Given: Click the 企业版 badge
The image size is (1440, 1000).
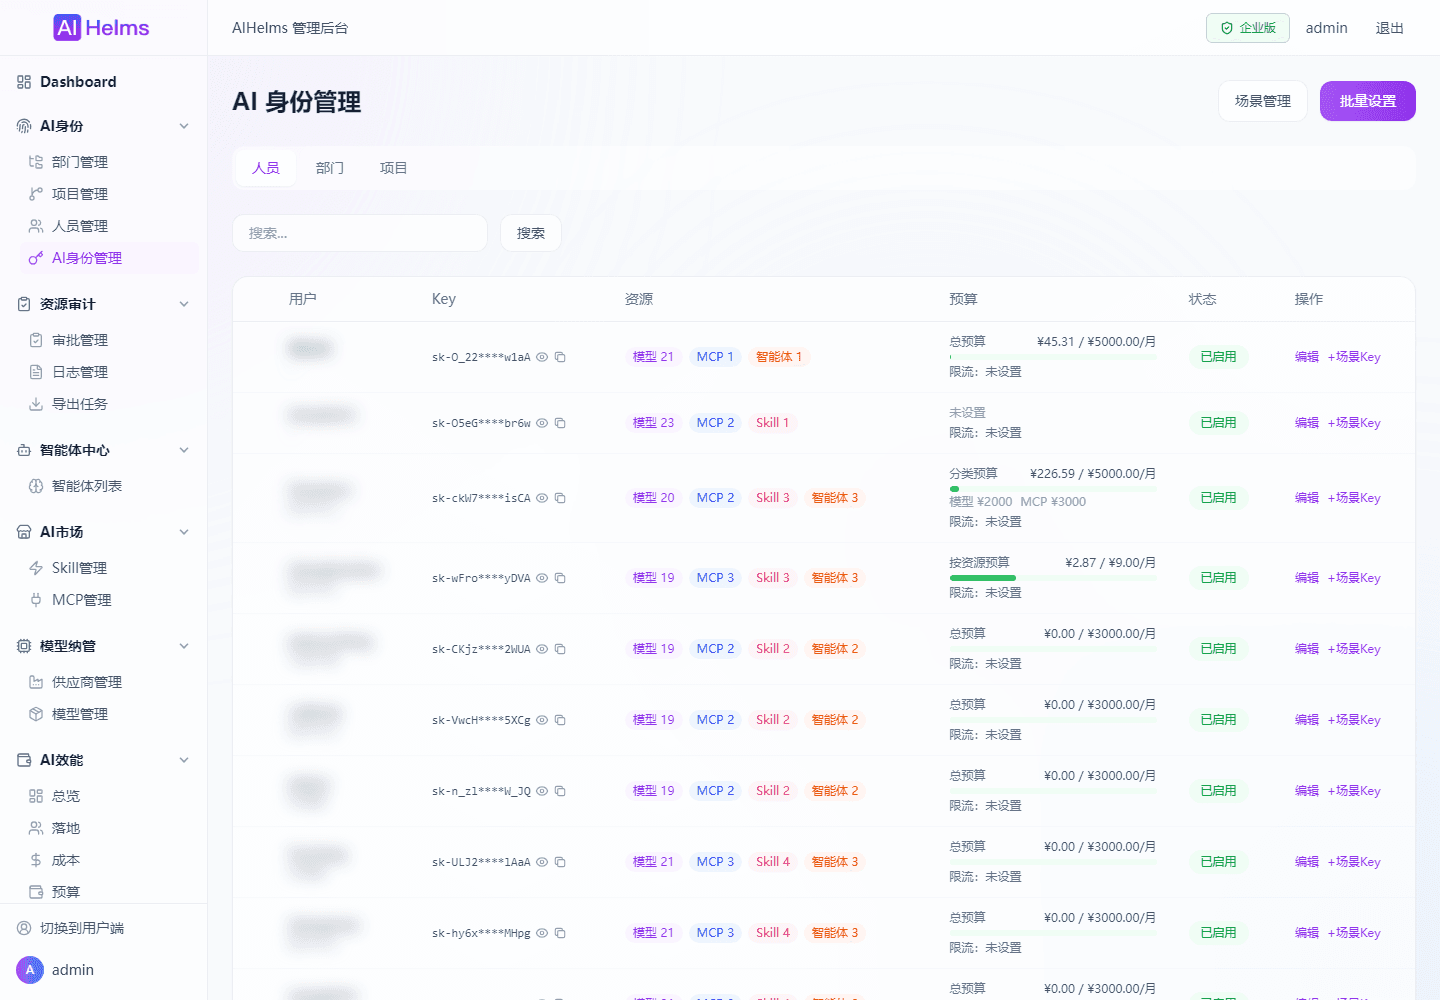Looking at the screenshot, I should (x=1247, y=28).
